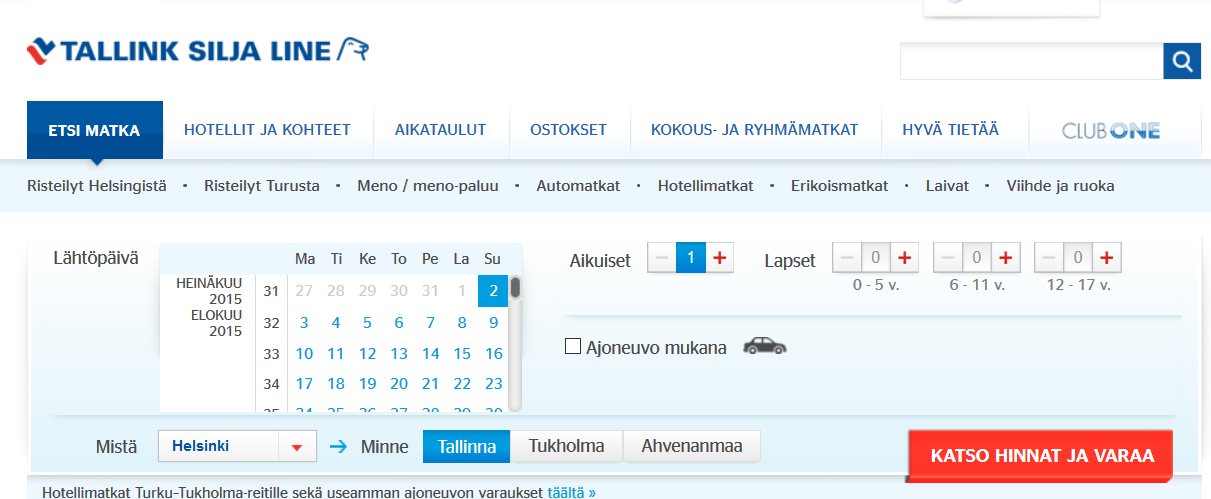Remove a child aged 6 - 11 v.
1211x499 pixels.
tap(948, 259)
